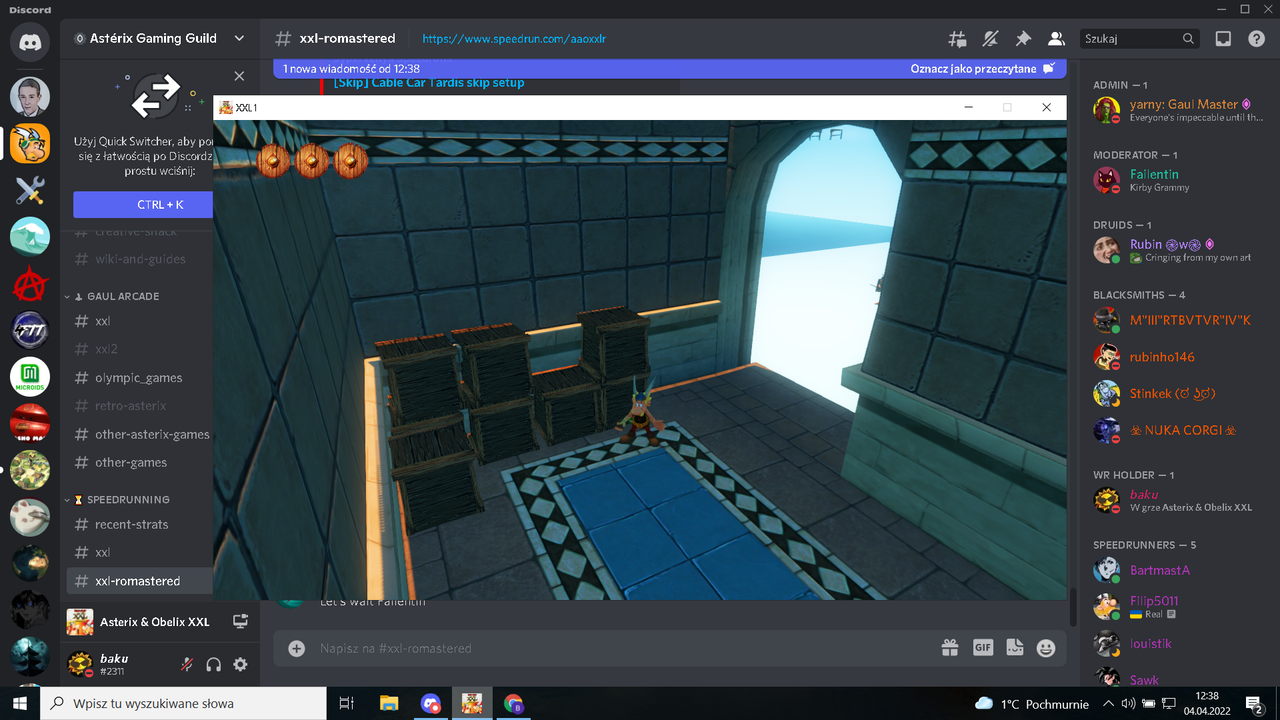The height and width of the screenshot is (720, 1280).
Task: Open pinned messages icon
Action: click(1023, 39)
